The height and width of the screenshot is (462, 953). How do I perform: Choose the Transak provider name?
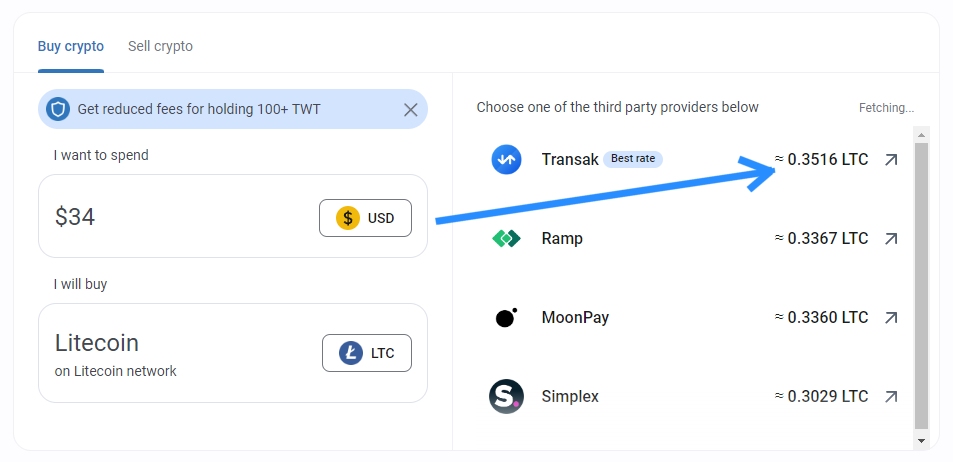pos(568,160)
